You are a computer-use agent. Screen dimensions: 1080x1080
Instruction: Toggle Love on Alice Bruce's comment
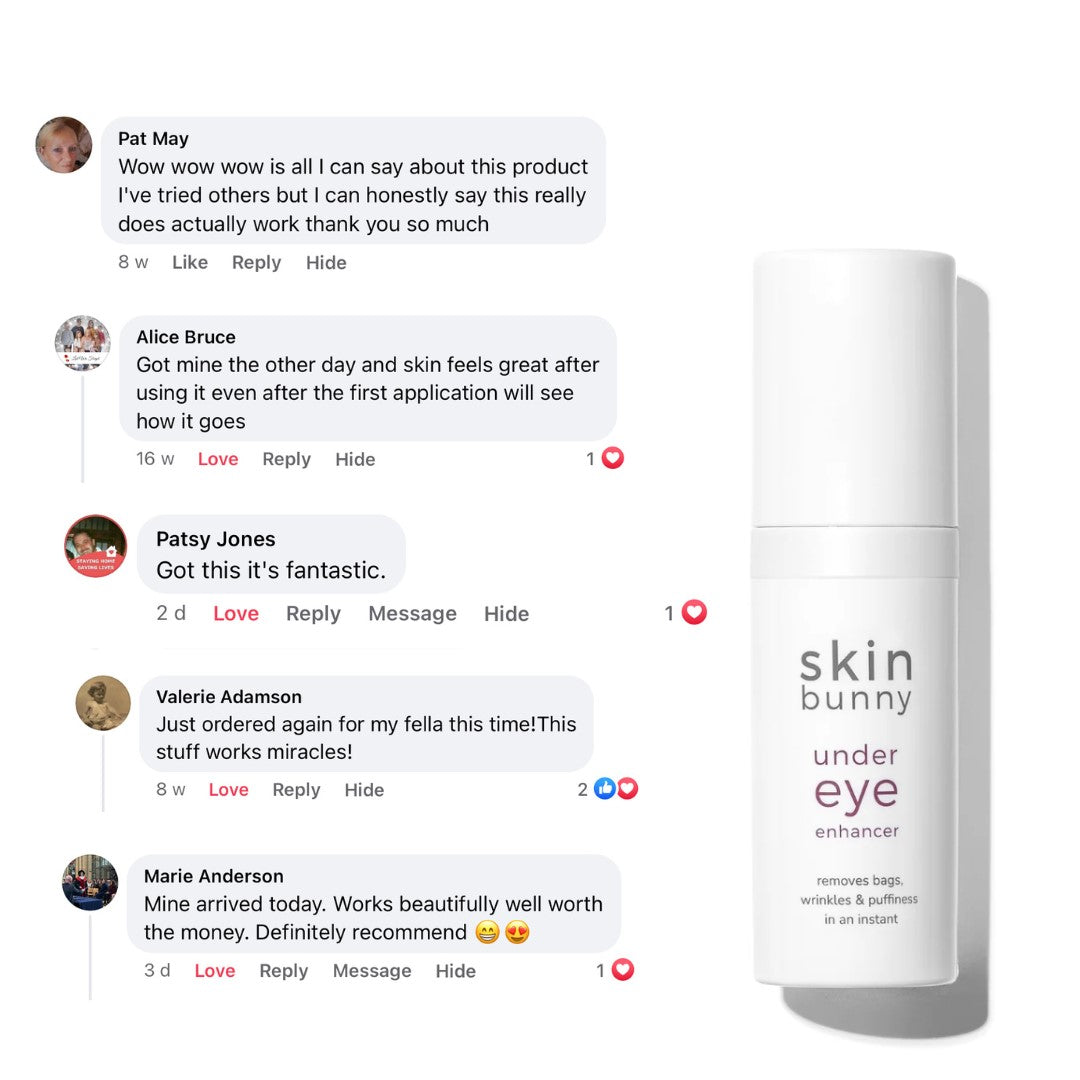click(218, 459)
